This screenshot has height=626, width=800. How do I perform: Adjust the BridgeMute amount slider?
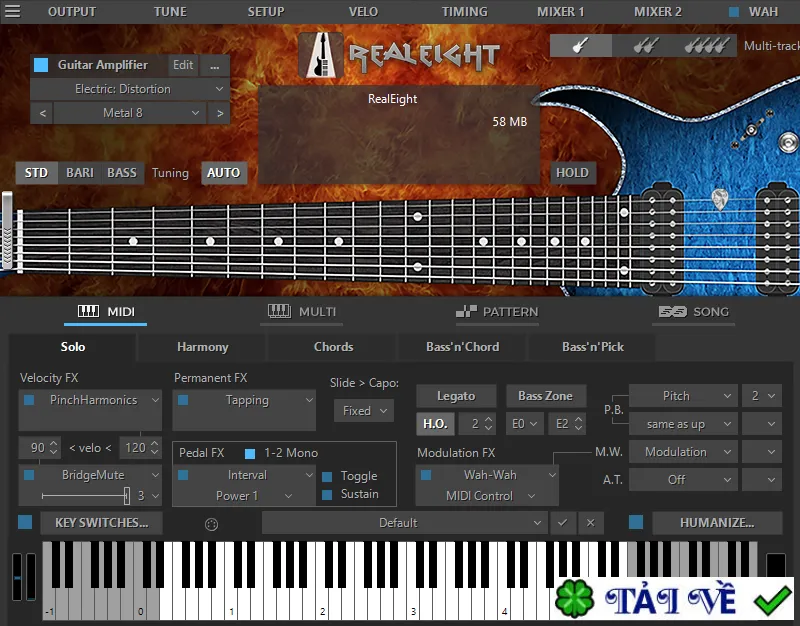click(x=86, y=495)
